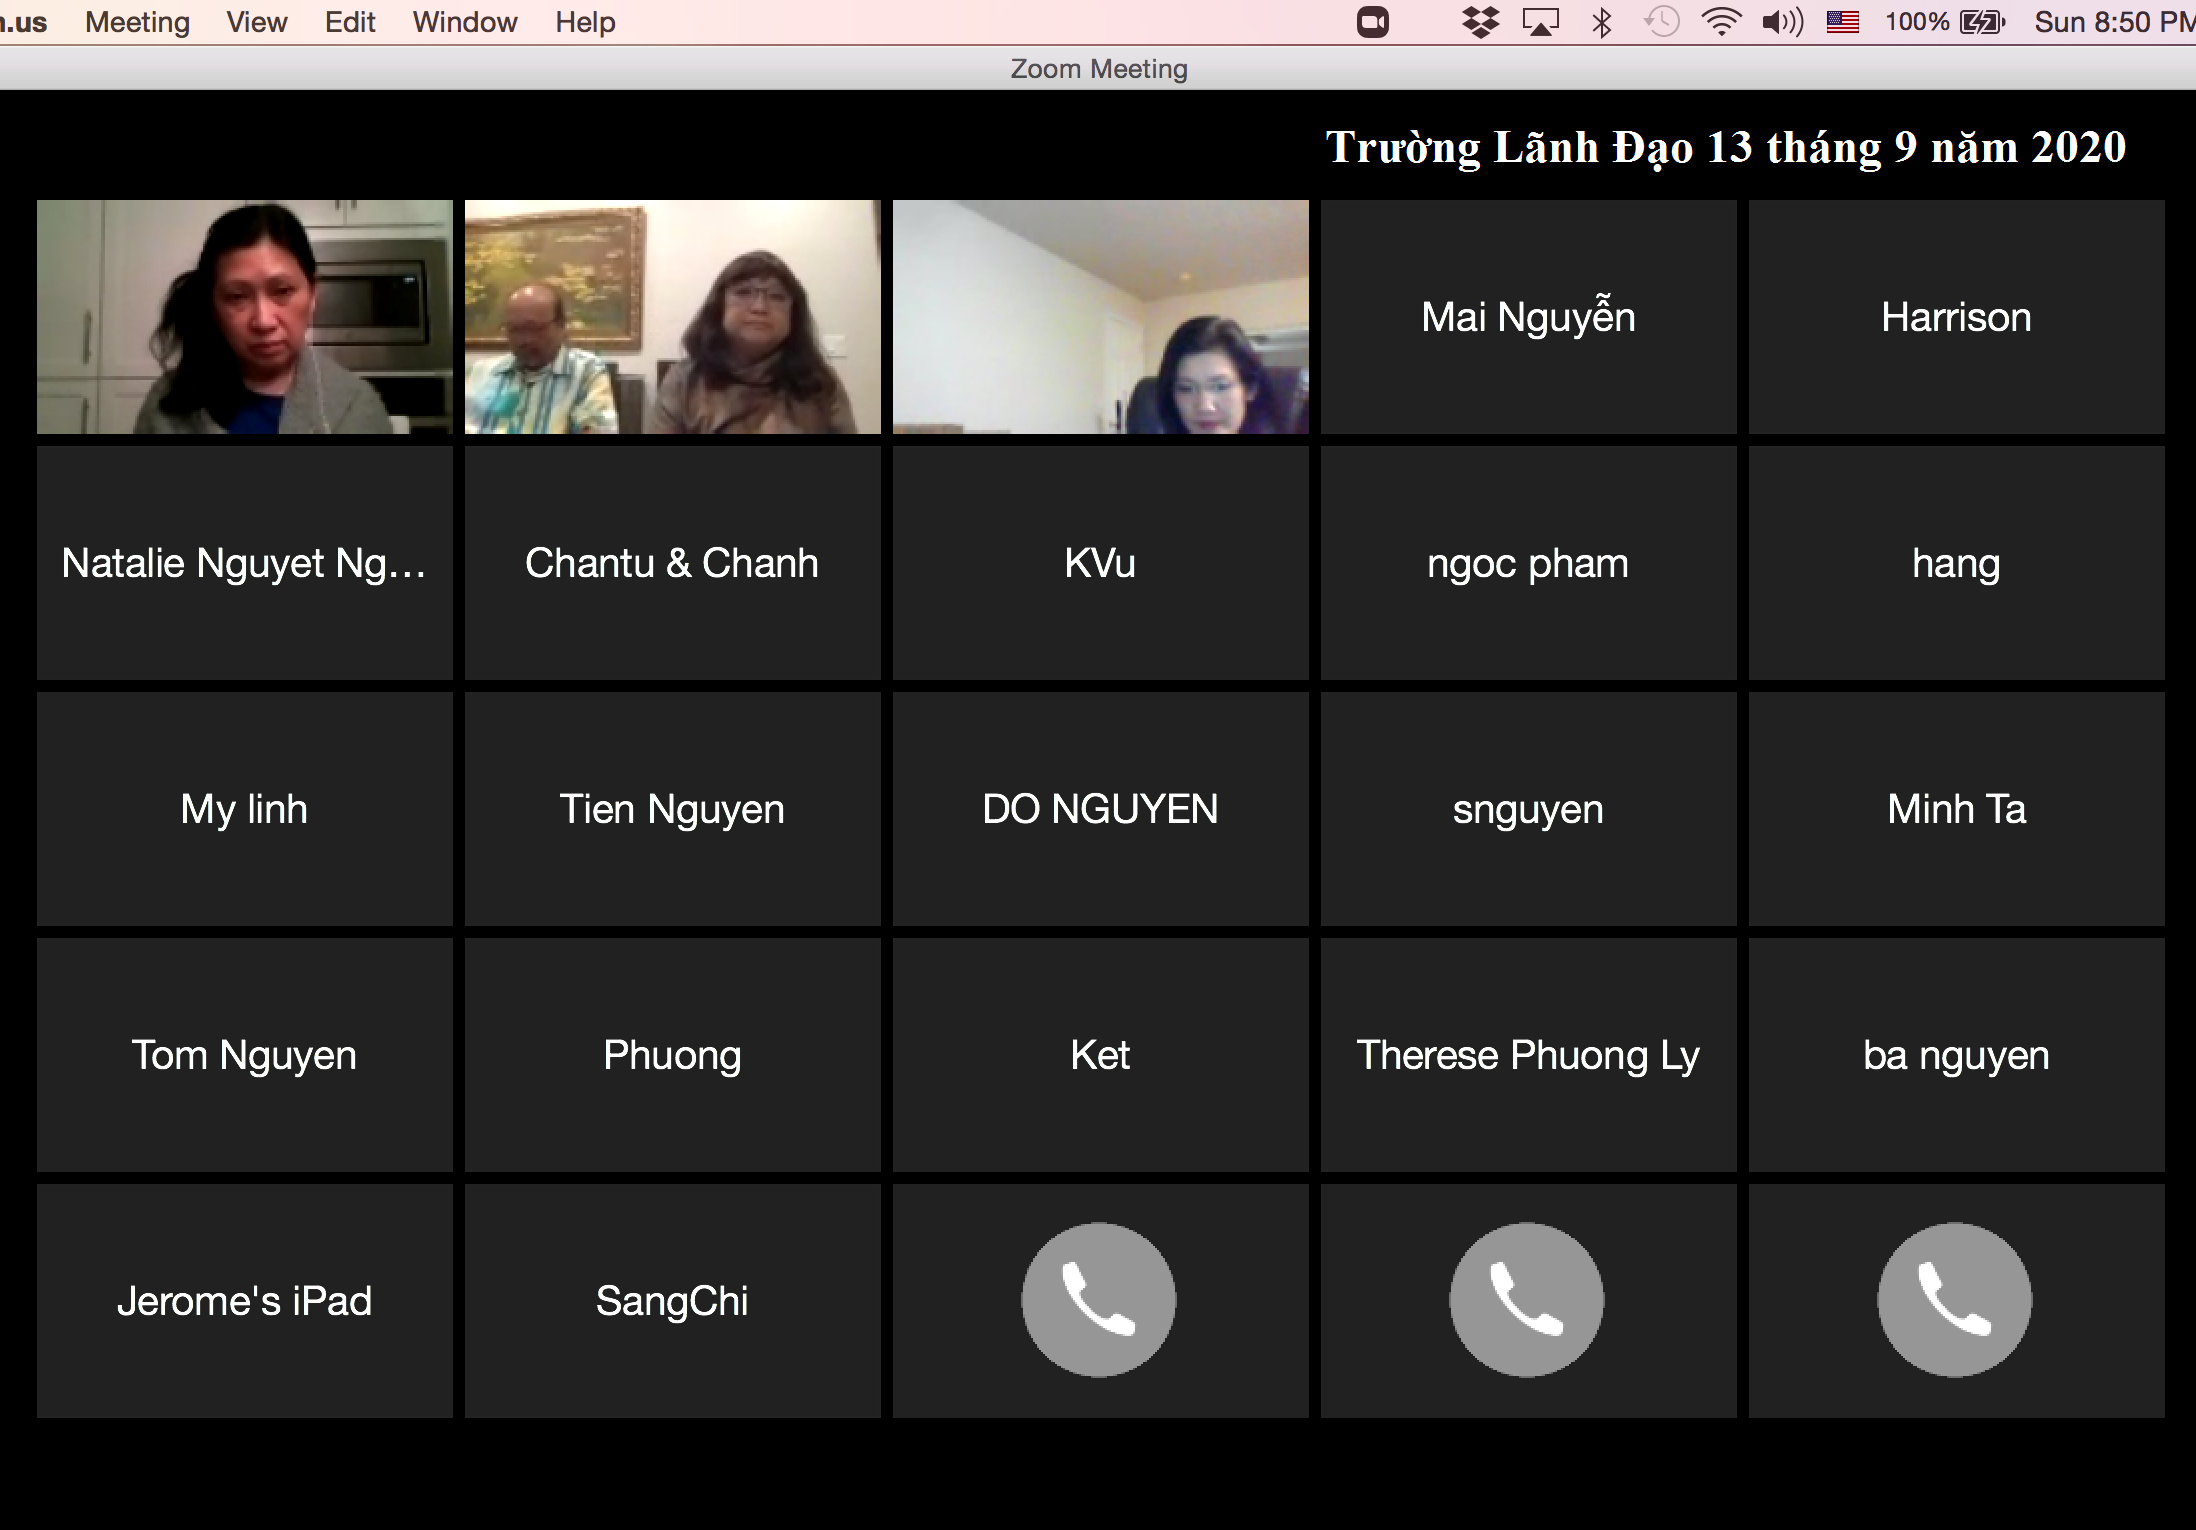Select the video tile with two people
The height and width of the screenshot is (1530, 2196).
pyautogui.click(x=673, y=317)
